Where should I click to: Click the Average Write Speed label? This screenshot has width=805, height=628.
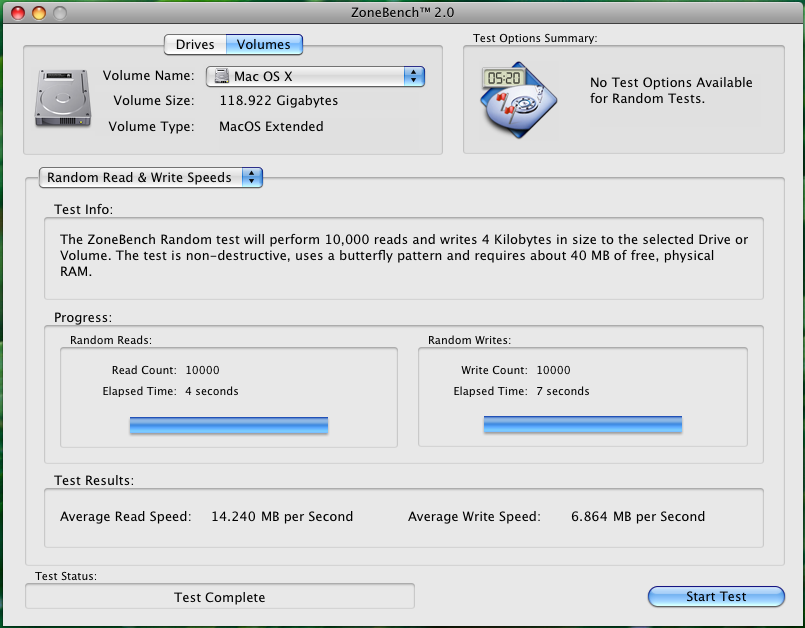(x=474, y=517)
